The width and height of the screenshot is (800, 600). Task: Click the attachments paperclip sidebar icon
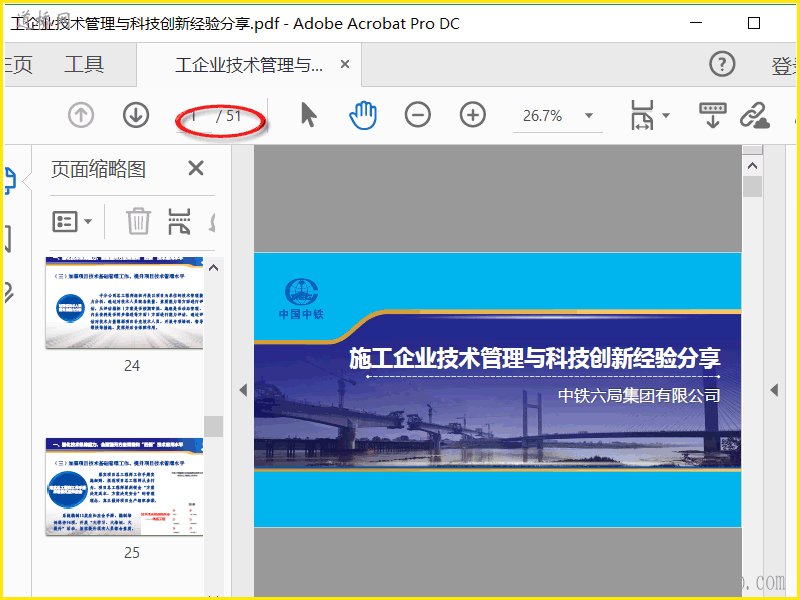pyautogui.click(x=9, y=292)
